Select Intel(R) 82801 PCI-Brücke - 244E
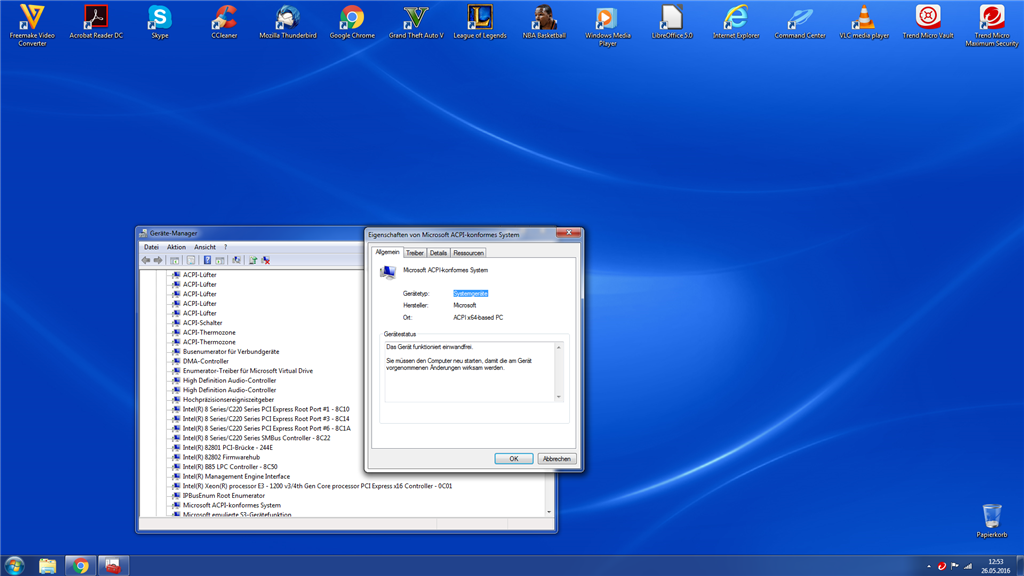 [227, 448]
